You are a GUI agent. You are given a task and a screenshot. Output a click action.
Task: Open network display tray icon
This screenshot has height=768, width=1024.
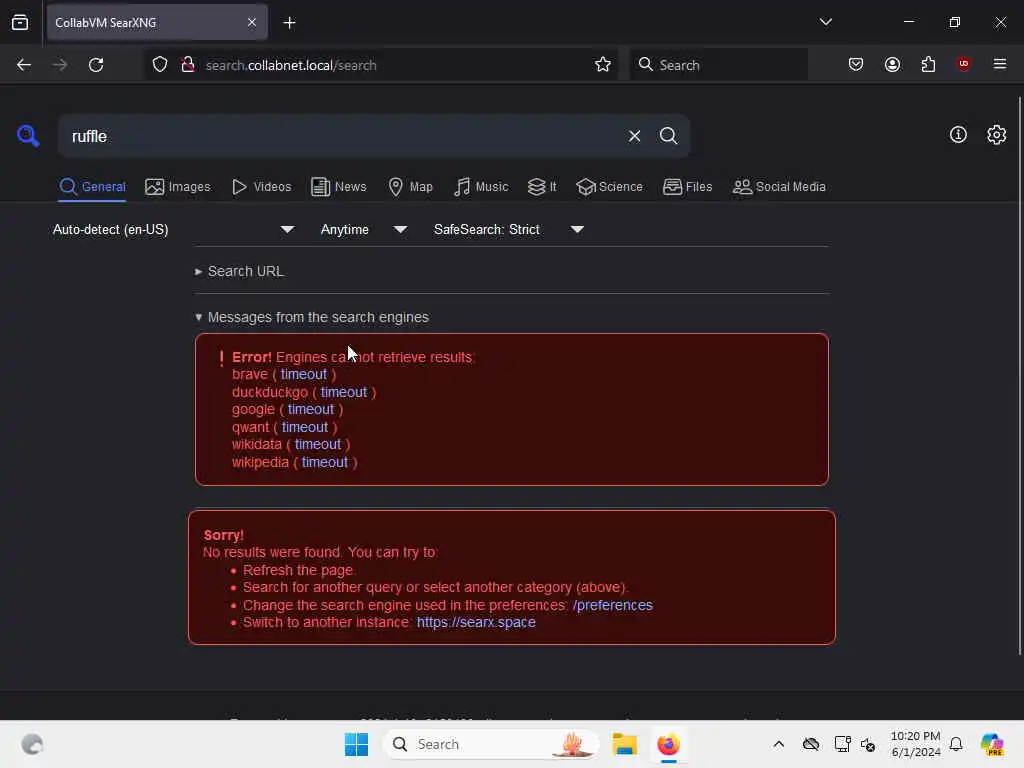842,744
